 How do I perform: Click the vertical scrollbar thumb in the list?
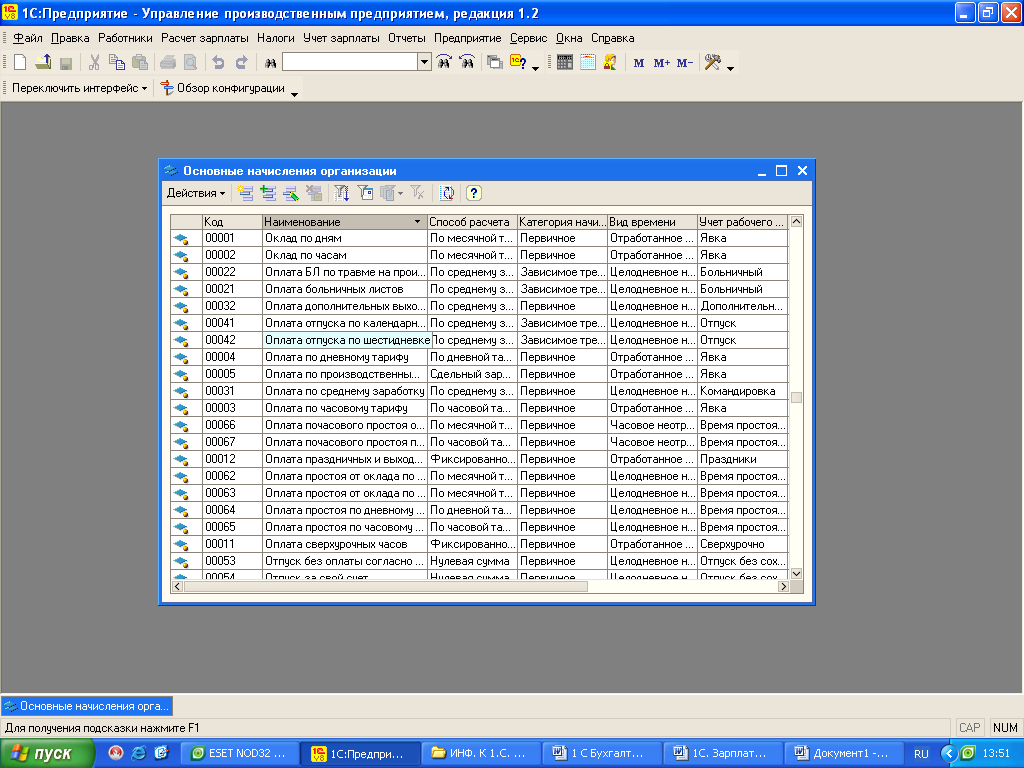tap(796, 398)
